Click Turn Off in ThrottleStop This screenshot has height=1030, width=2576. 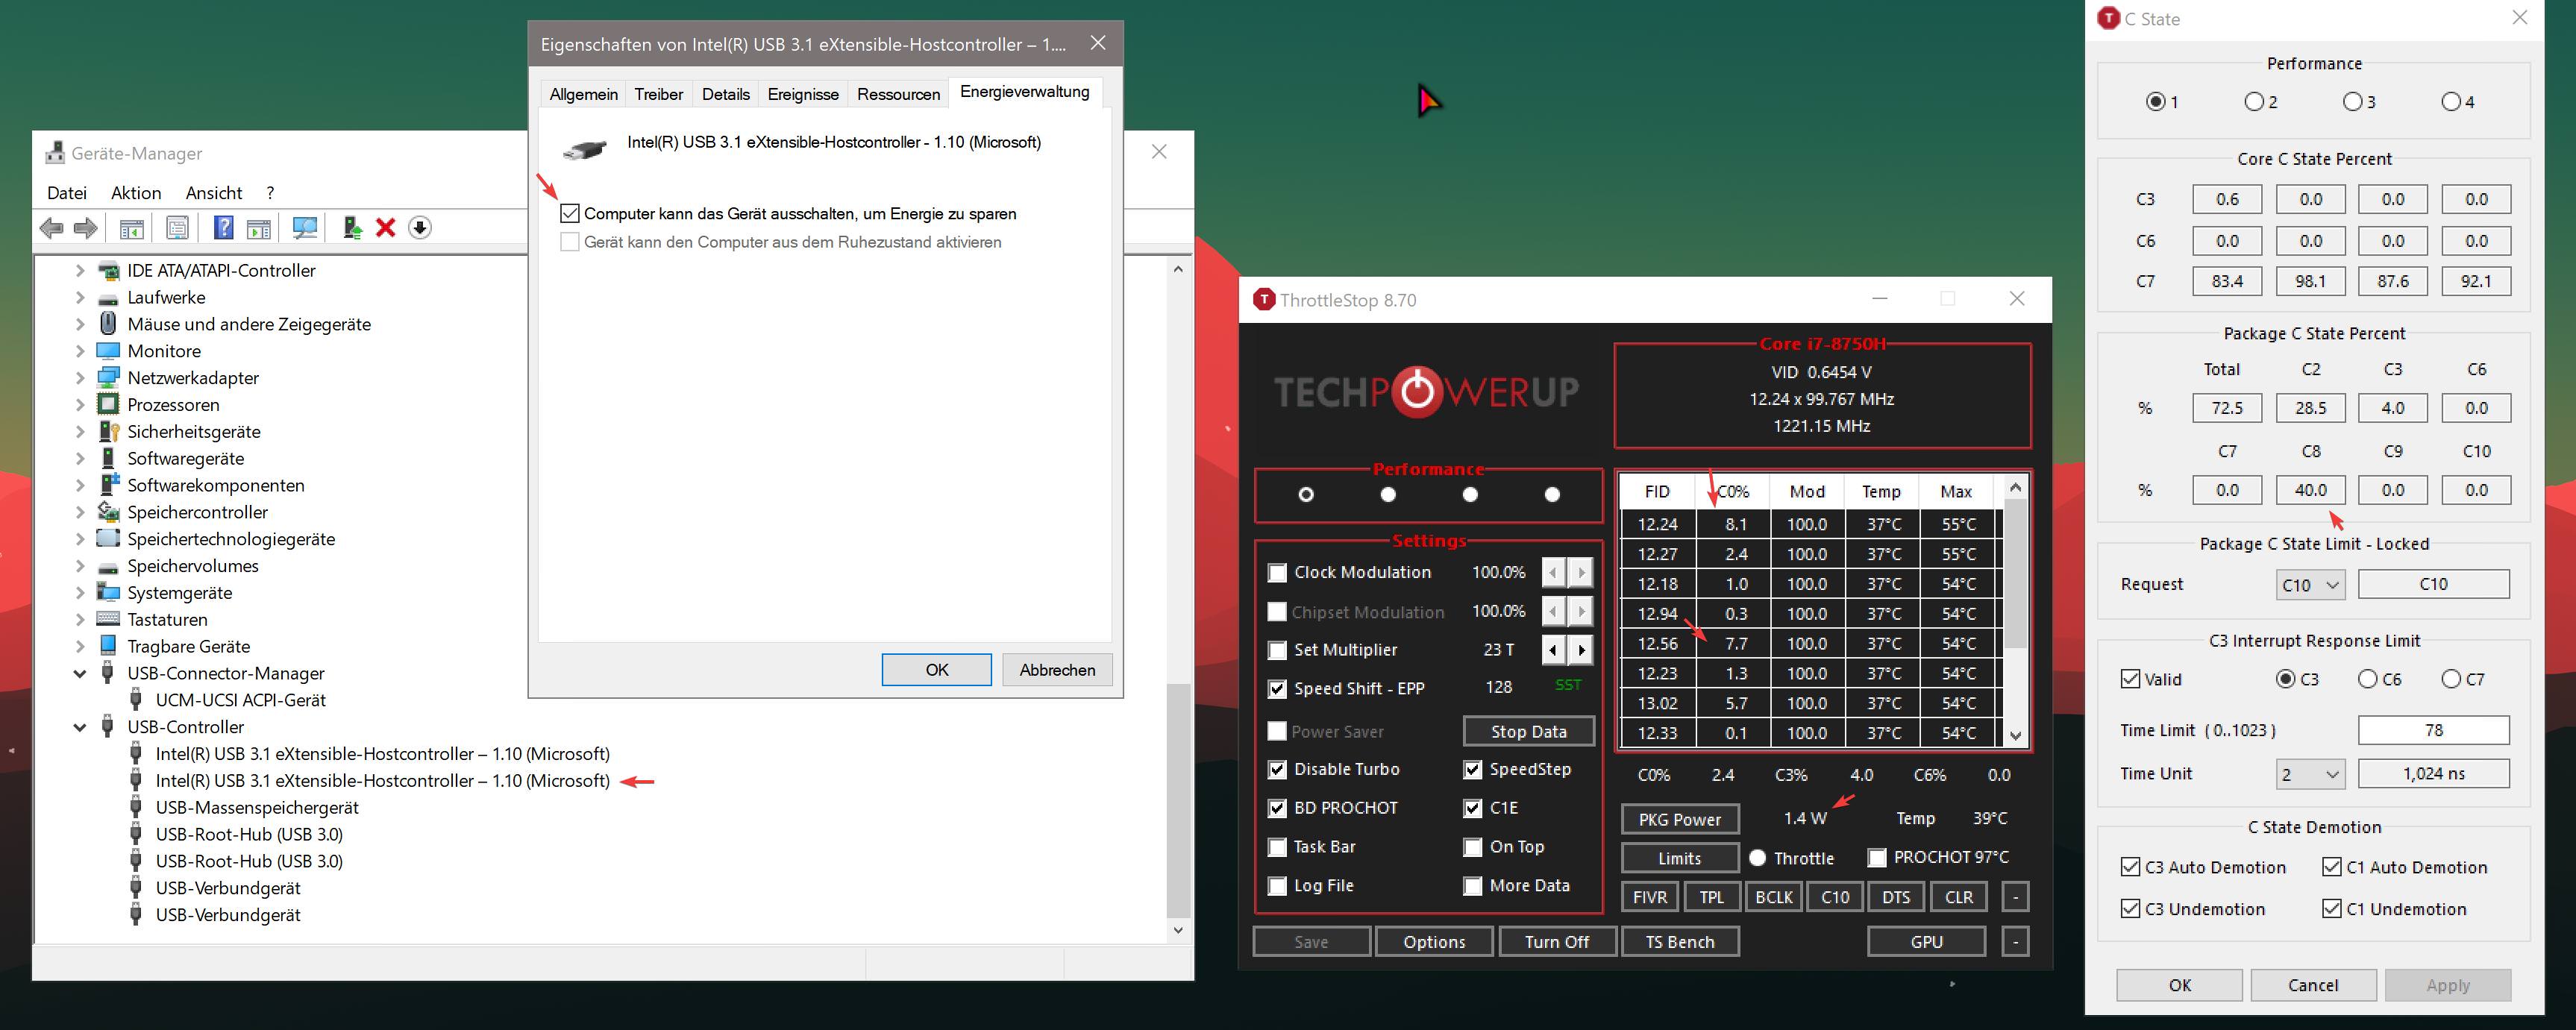click(1556, 942)
